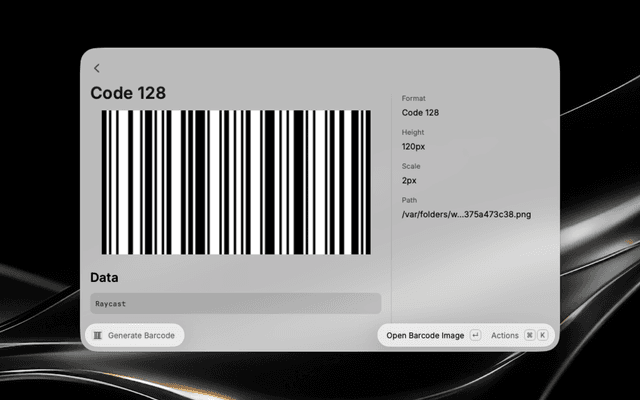This screenshot has width=640, height=400.
Task: Click the barcode icon beside Generate Barcode
Action: 98,336
